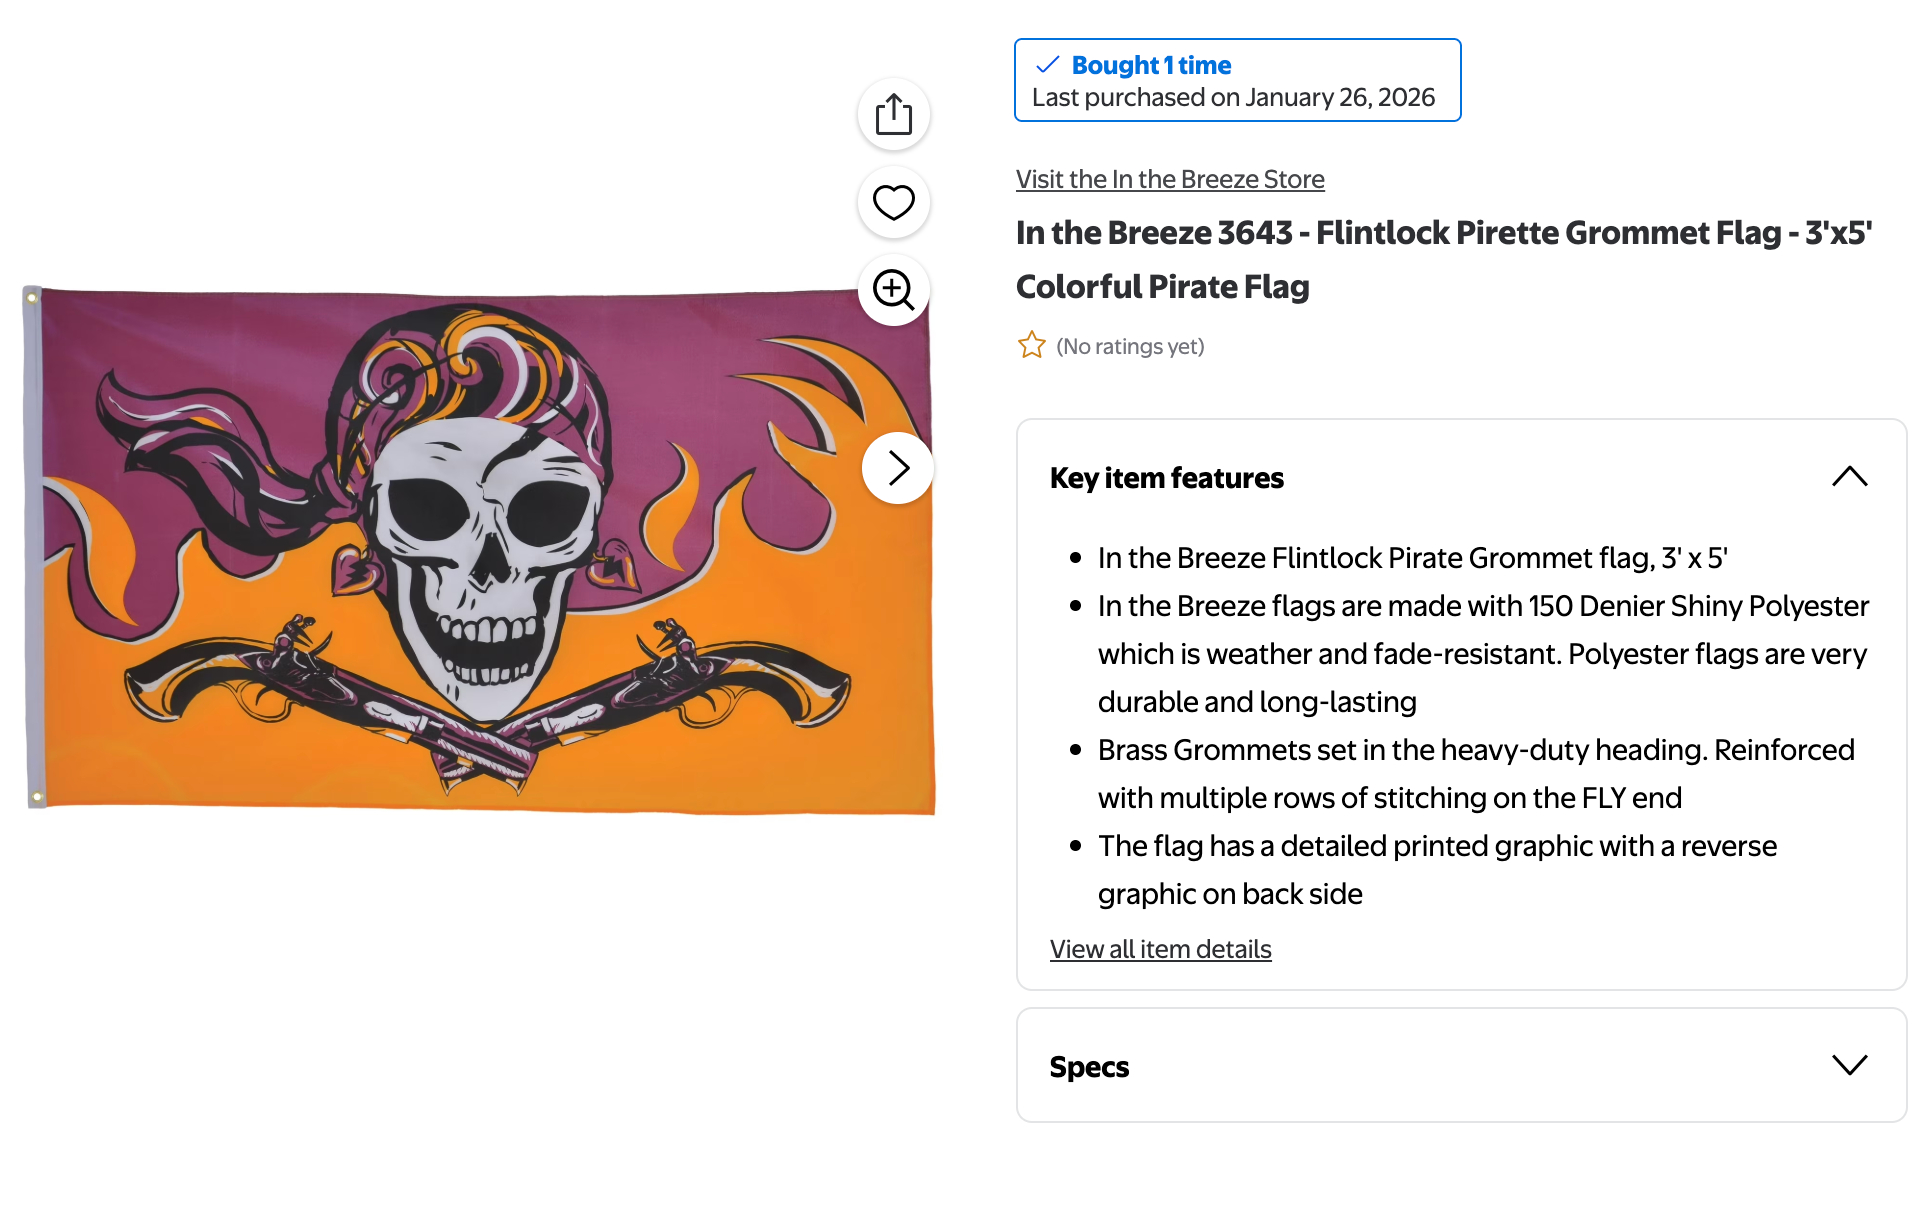The height and width of the screenshot is (1214, 1928).
Task: Show next product image with arrow
Action: (x=898, y=468)
